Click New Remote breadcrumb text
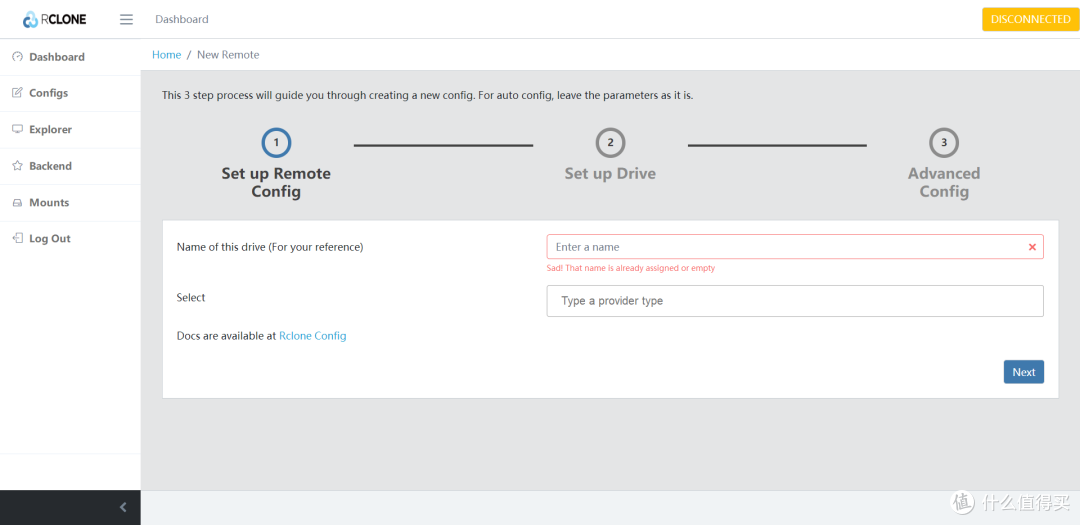Viewport: 1080px width, 525px height. 228,54
